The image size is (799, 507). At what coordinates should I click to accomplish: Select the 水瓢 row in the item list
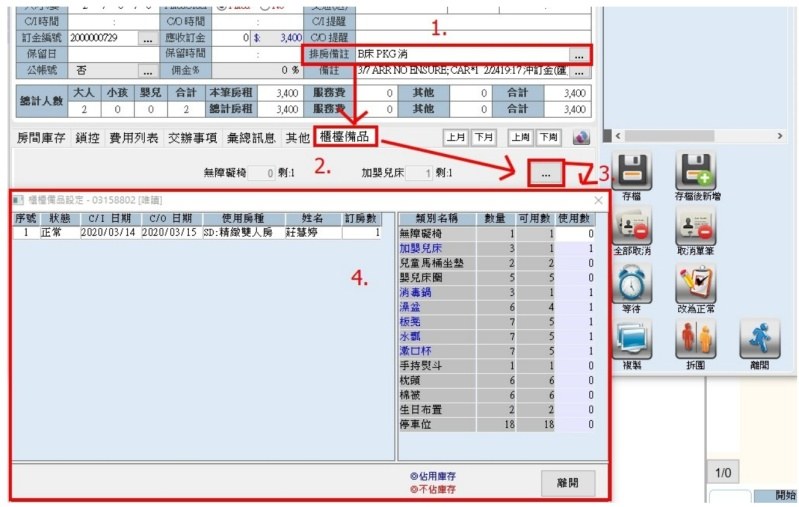tap(496, 336)
